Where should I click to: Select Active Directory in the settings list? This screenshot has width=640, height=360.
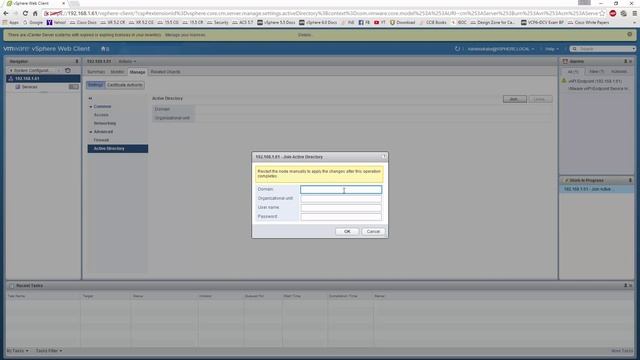tap(118, 149)
